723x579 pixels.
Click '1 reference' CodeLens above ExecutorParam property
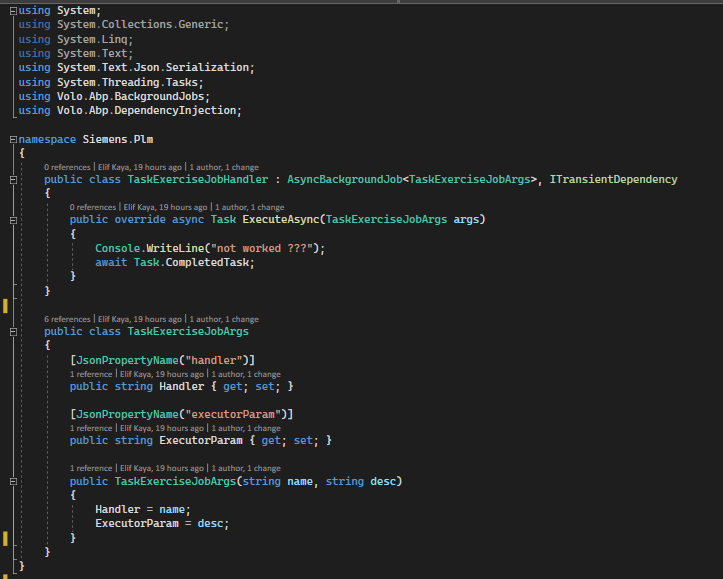point(91,428)
